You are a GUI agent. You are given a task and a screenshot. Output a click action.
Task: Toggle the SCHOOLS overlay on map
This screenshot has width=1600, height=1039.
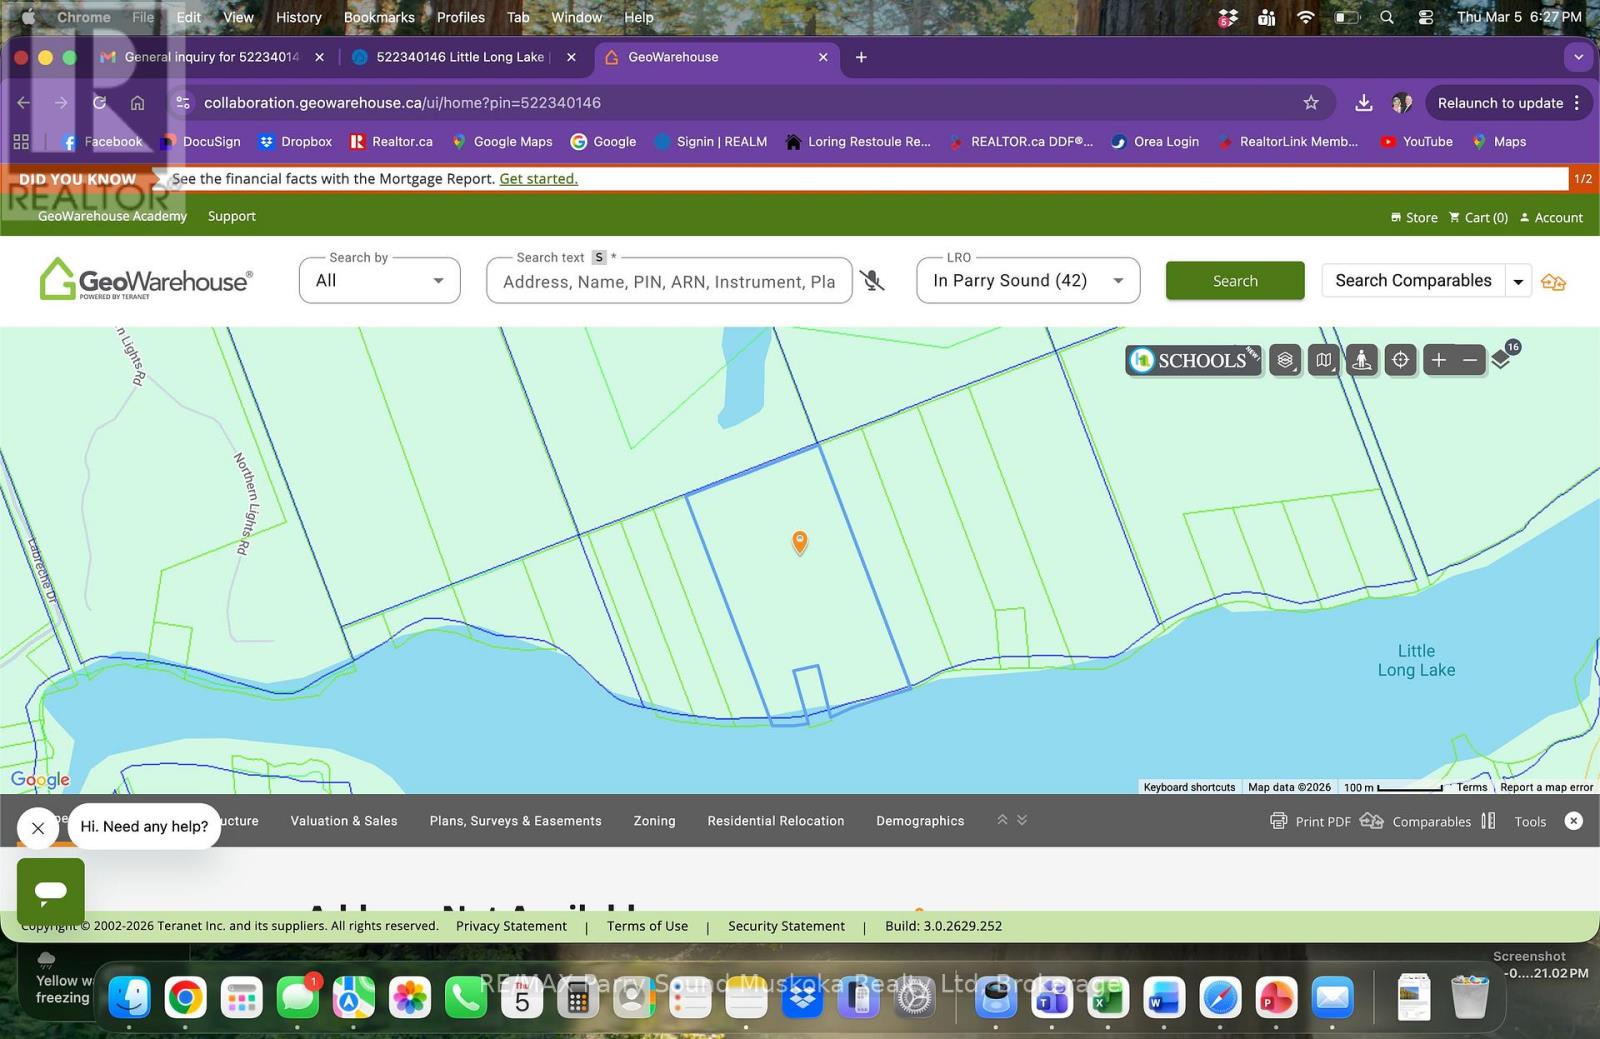1193,360
